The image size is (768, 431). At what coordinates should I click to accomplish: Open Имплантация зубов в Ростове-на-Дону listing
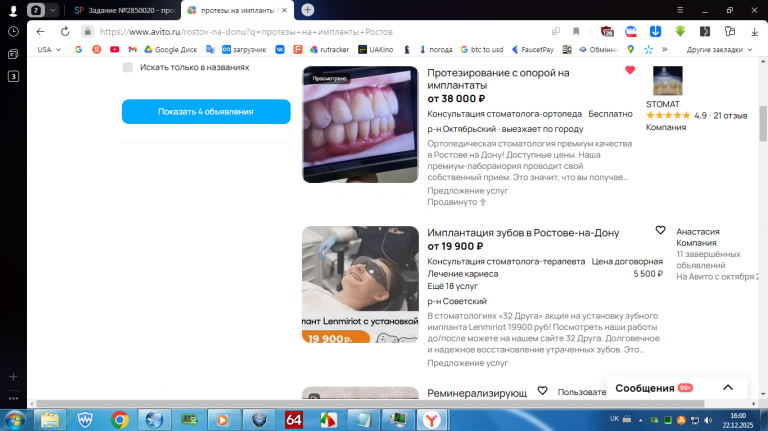pyautogui.click(x=523, y=233)
